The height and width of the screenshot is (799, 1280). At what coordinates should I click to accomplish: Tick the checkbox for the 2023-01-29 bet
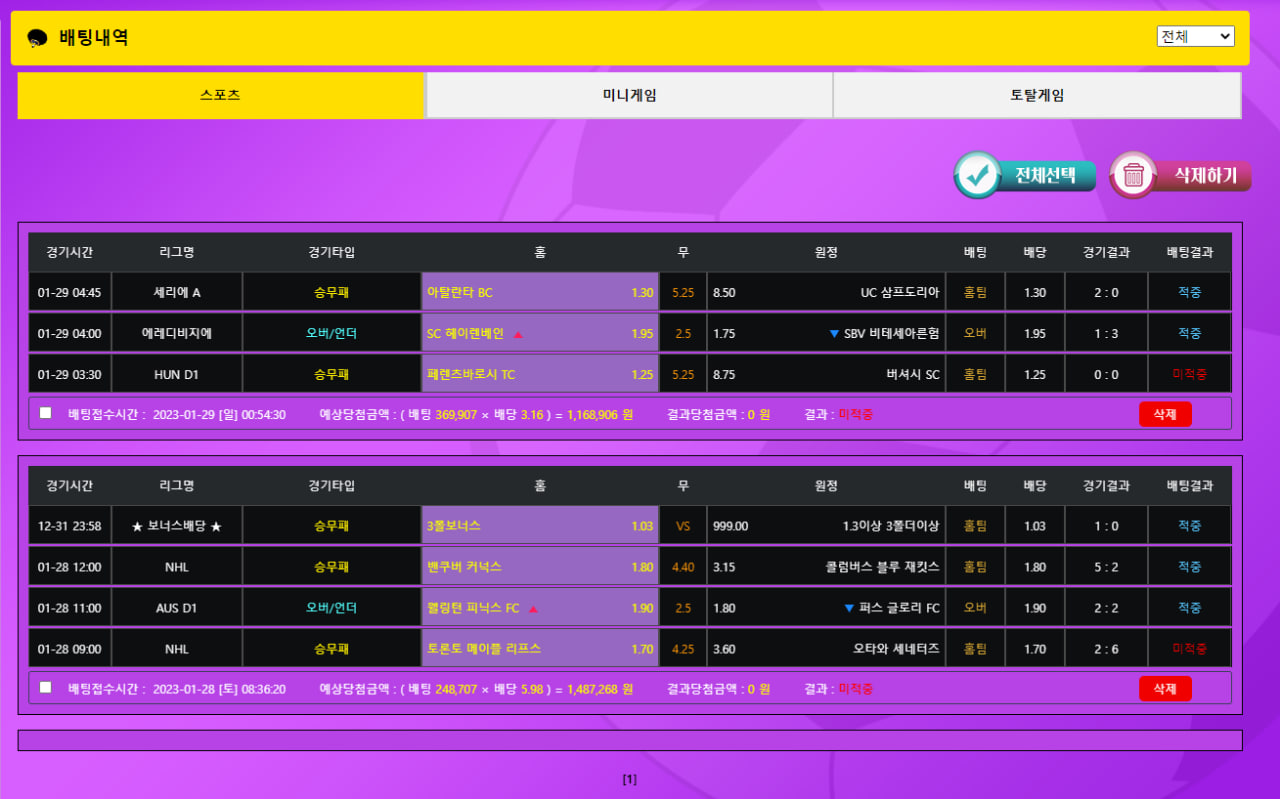(45, 413)
